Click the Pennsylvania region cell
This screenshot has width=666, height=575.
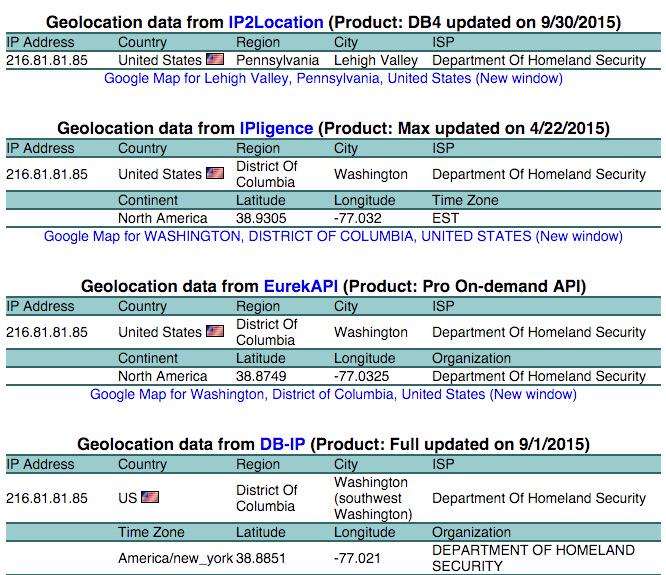277,60
